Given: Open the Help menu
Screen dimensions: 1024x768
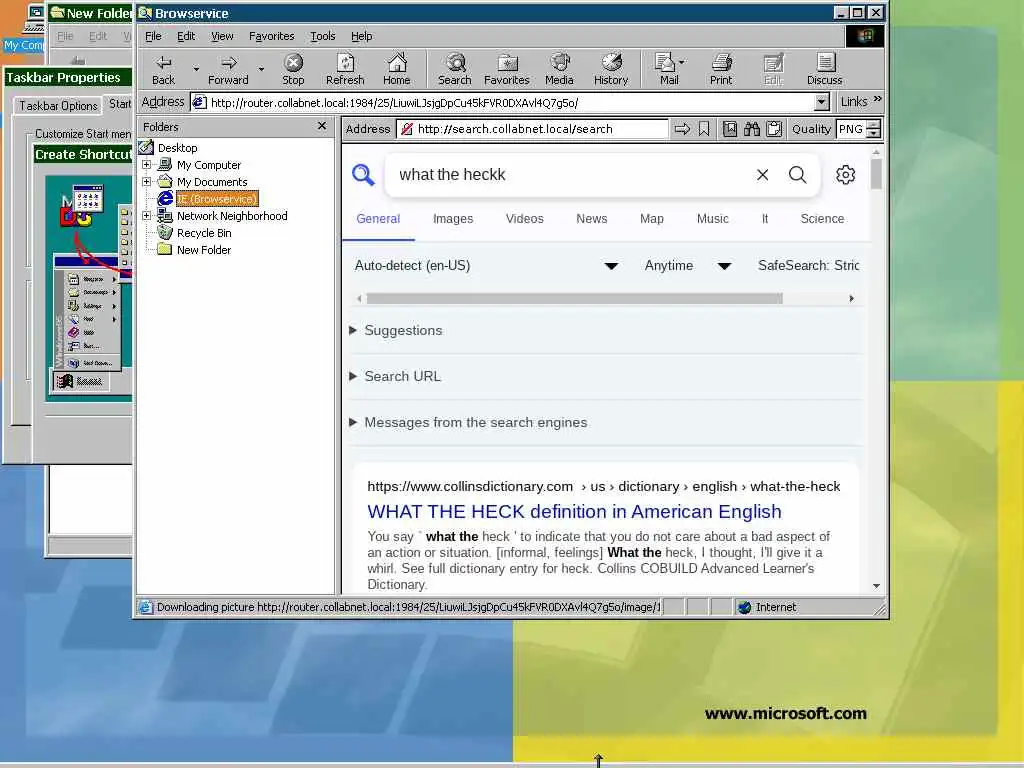Looking at the screenshot, I should point(362,36).
